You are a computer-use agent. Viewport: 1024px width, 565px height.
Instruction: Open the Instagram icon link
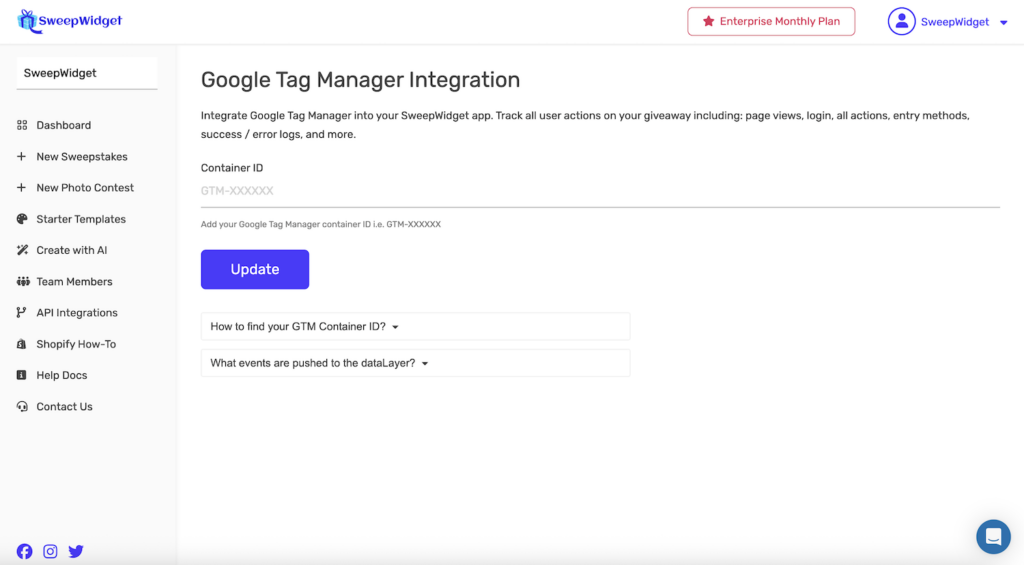pos(50,551)
